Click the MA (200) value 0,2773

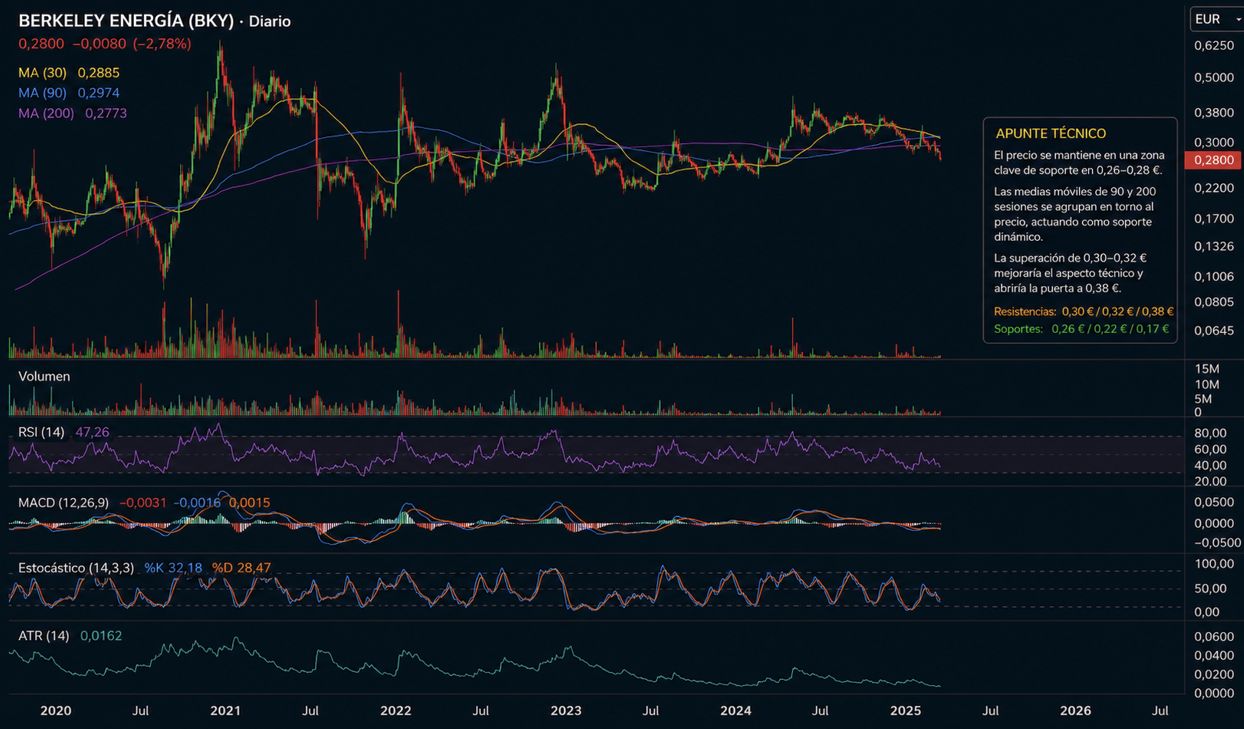coord(106,113)
